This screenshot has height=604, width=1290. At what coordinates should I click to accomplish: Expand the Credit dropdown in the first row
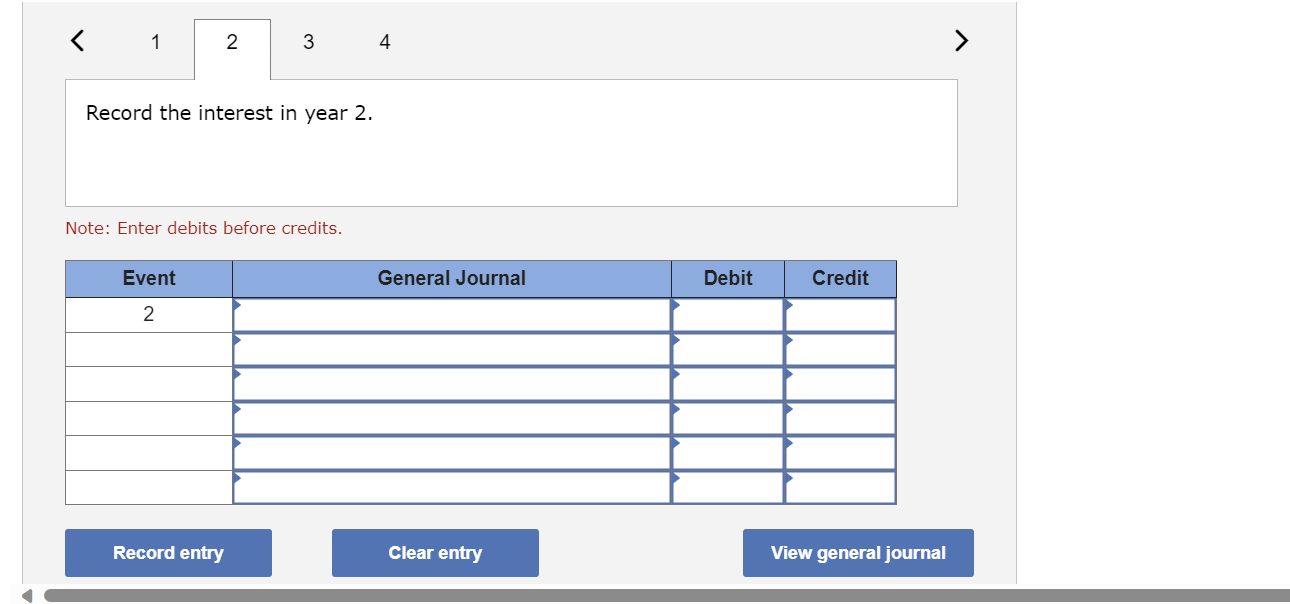point(788,305)
